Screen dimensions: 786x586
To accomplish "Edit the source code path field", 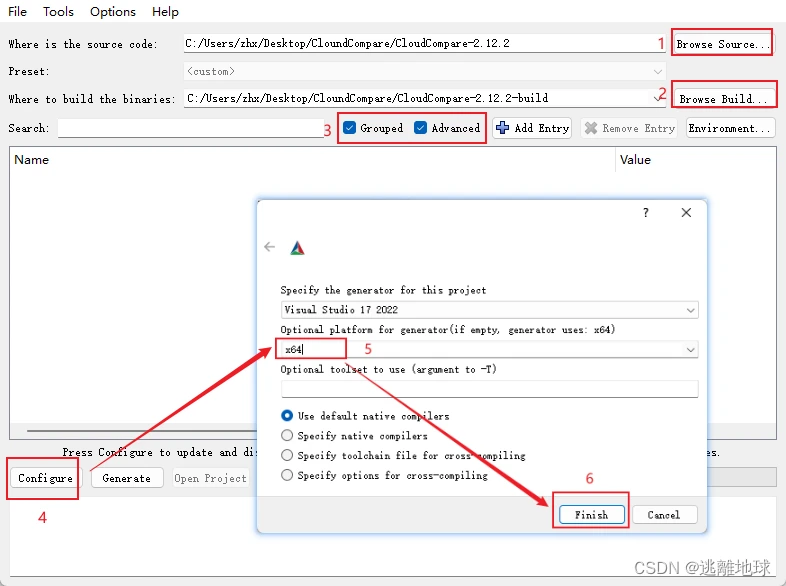I will coord(424,43).
